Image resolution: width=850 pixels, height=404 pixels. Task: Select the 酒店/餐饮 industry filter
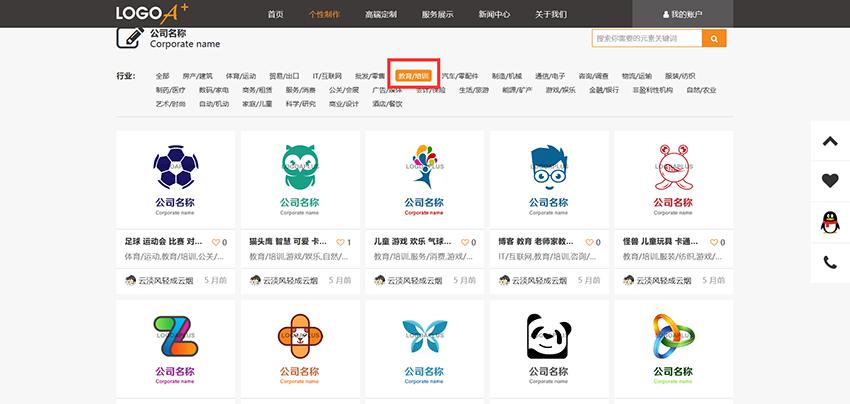click(387, 104)
